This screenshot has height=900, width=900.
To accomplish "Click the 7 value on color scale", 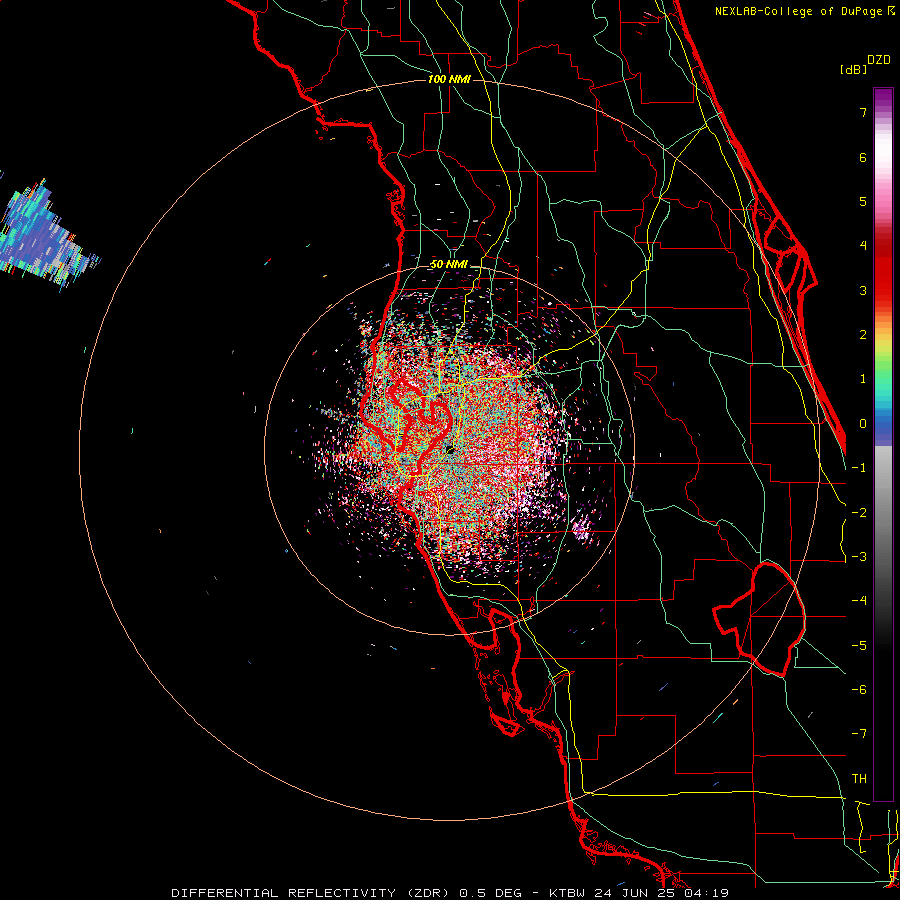I will (x=863, y=112).
